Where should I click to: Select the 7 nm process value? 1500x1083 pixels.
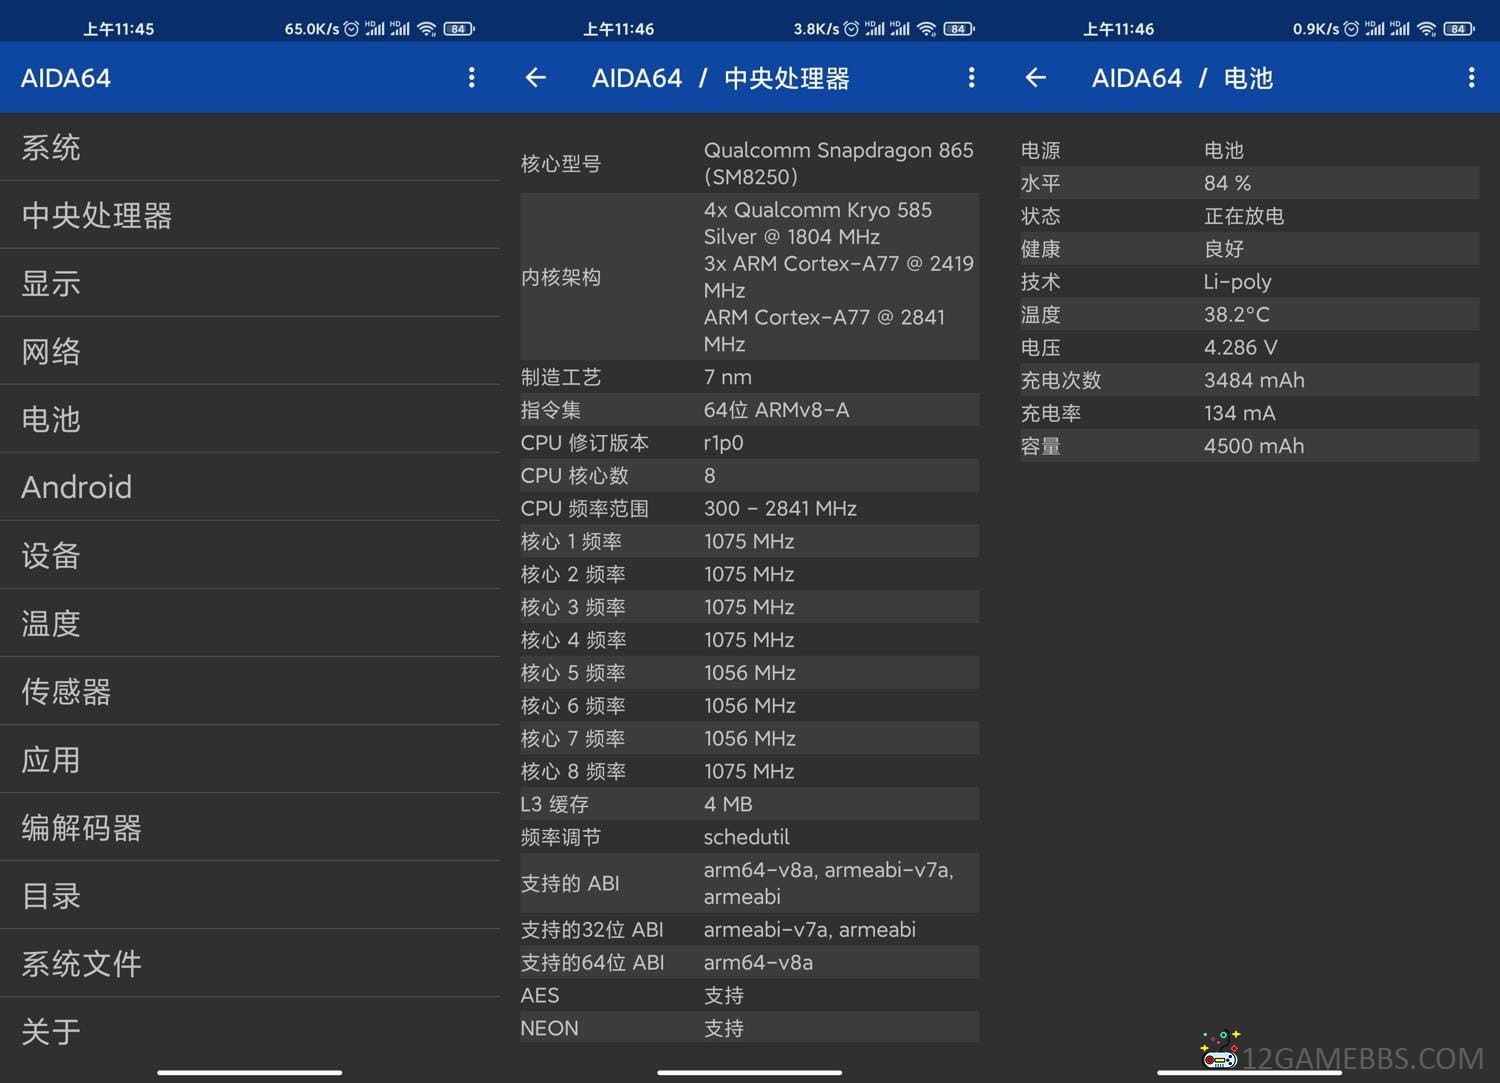click(x=728, y=377)
